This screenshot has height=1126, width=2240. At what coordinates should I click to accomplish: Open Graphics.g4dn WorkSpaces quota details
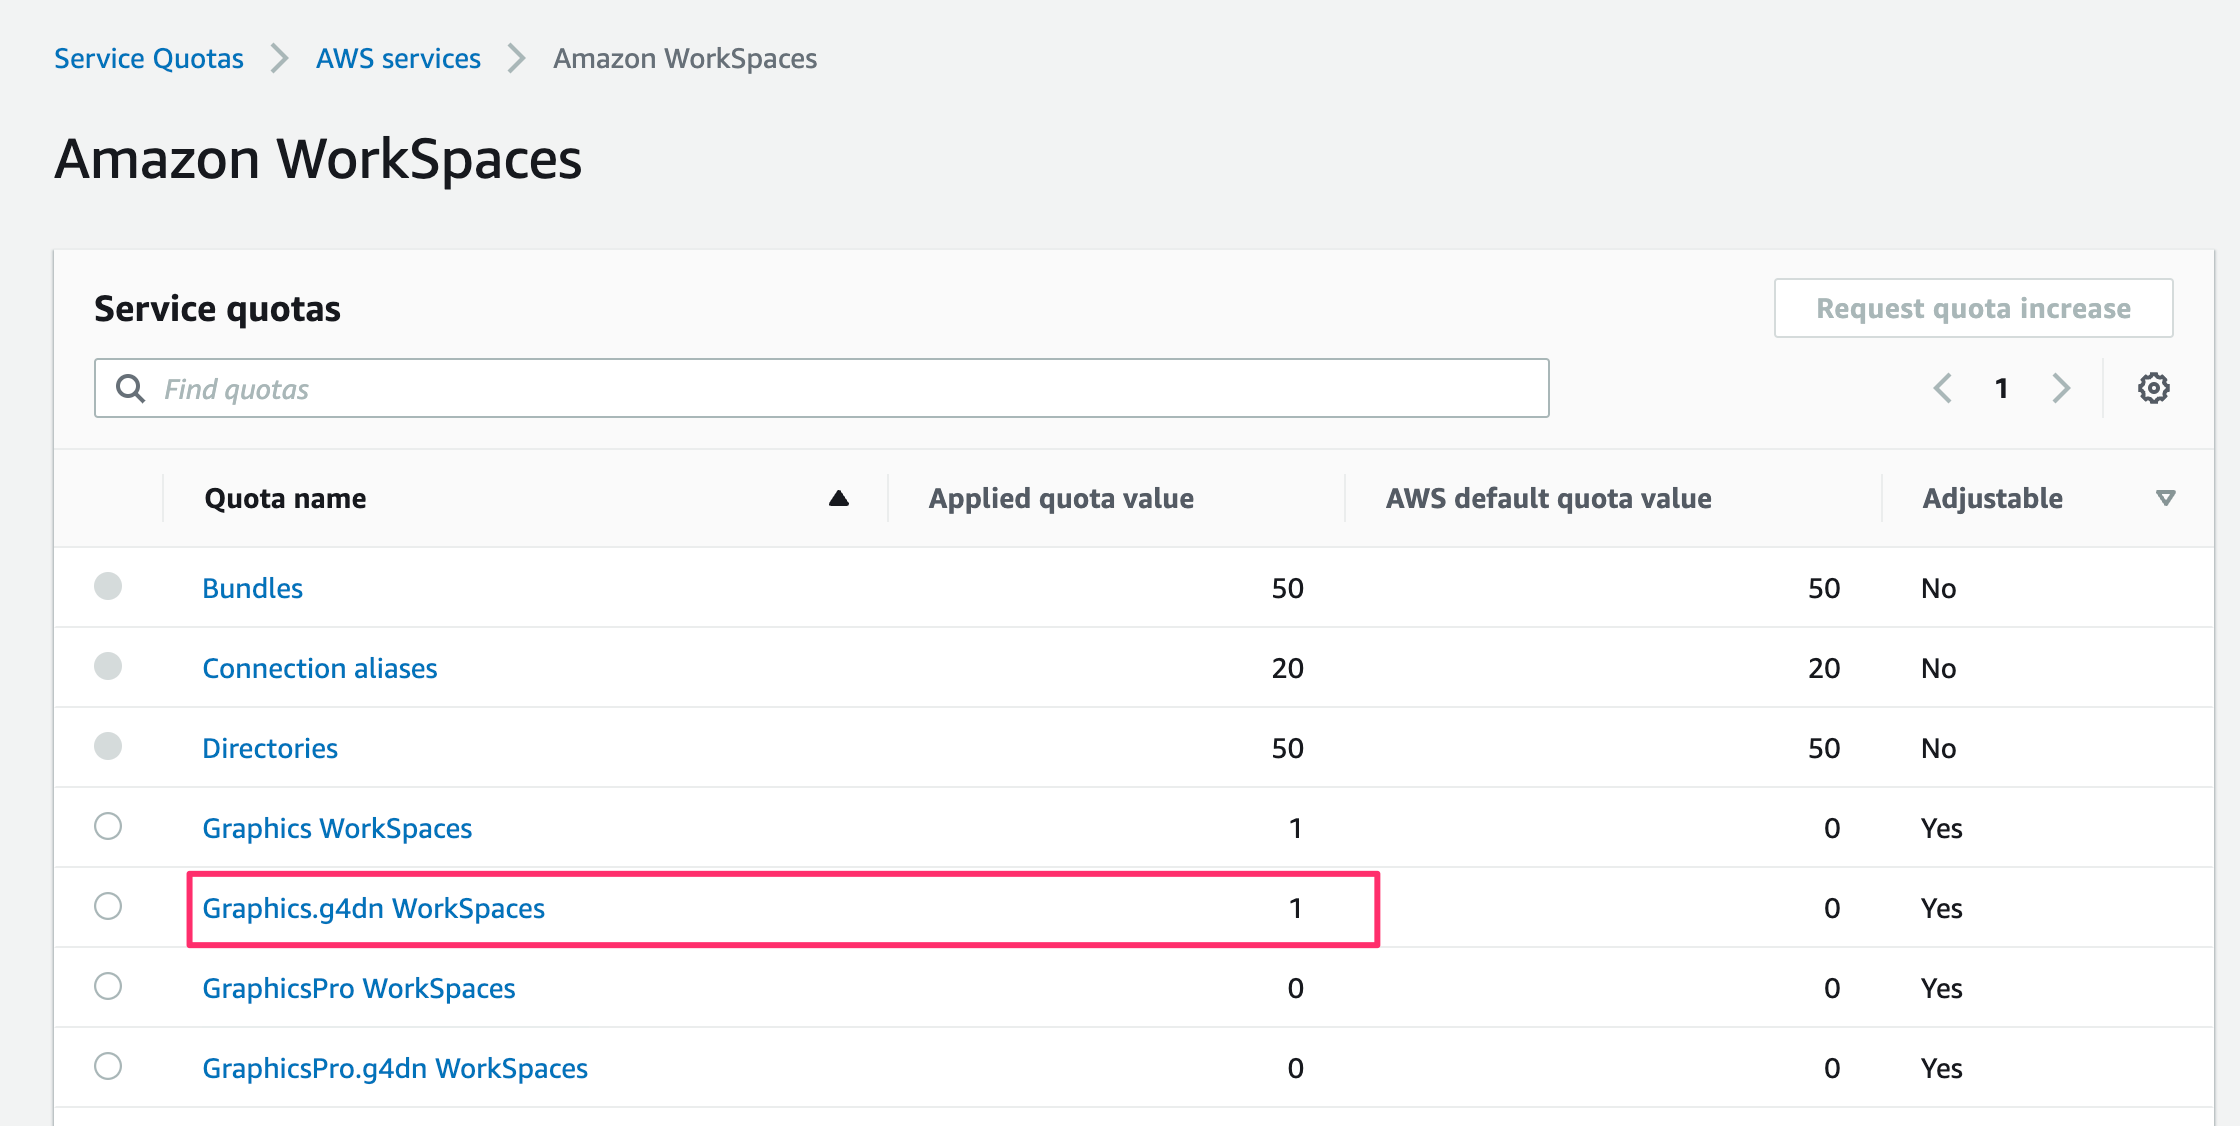coord(373,908)
